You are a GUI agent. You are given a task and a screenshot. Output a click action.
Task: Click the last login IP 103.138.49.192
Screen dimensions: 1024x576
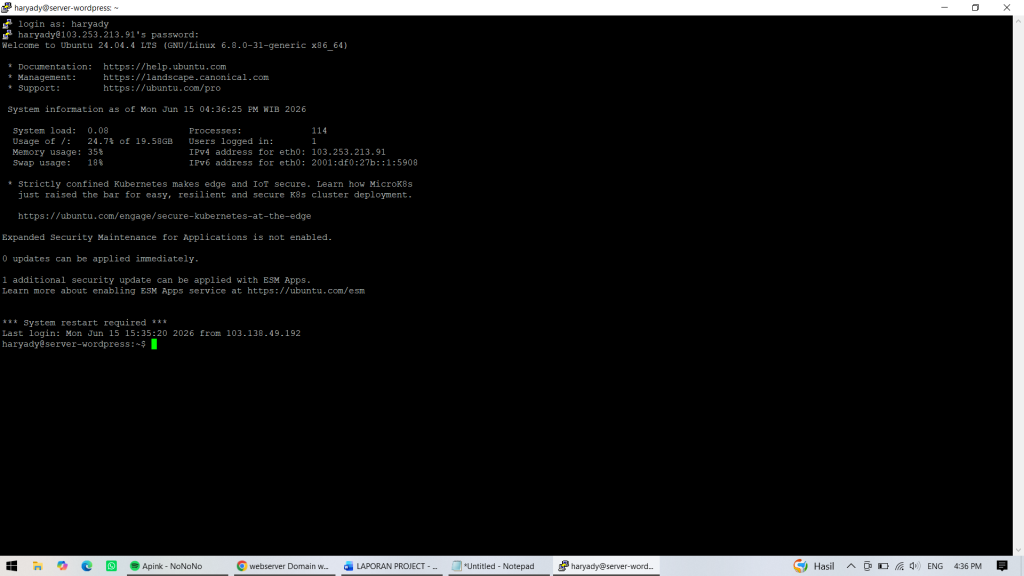click(263, 333)
